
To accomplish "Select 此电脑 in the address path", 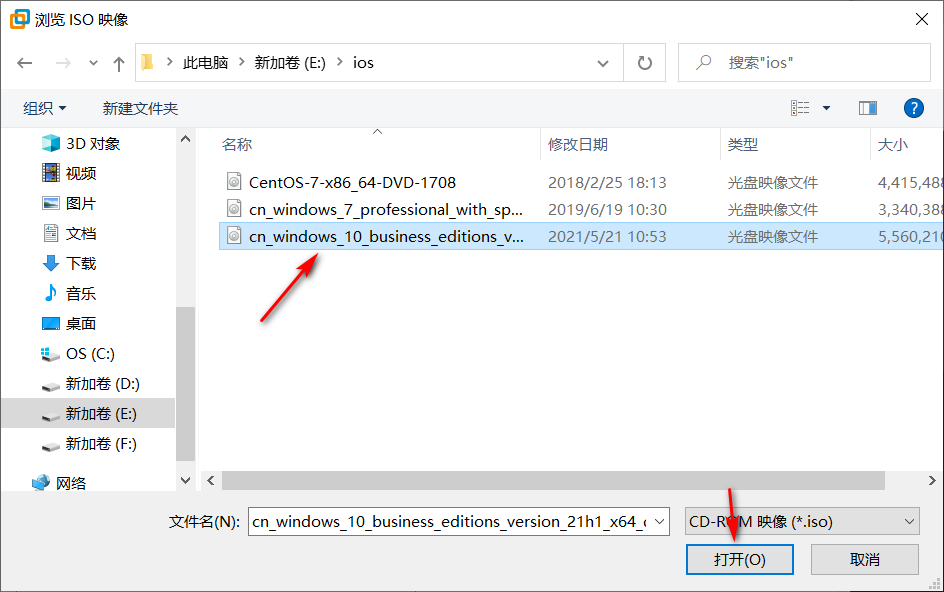I will [205, 63].
